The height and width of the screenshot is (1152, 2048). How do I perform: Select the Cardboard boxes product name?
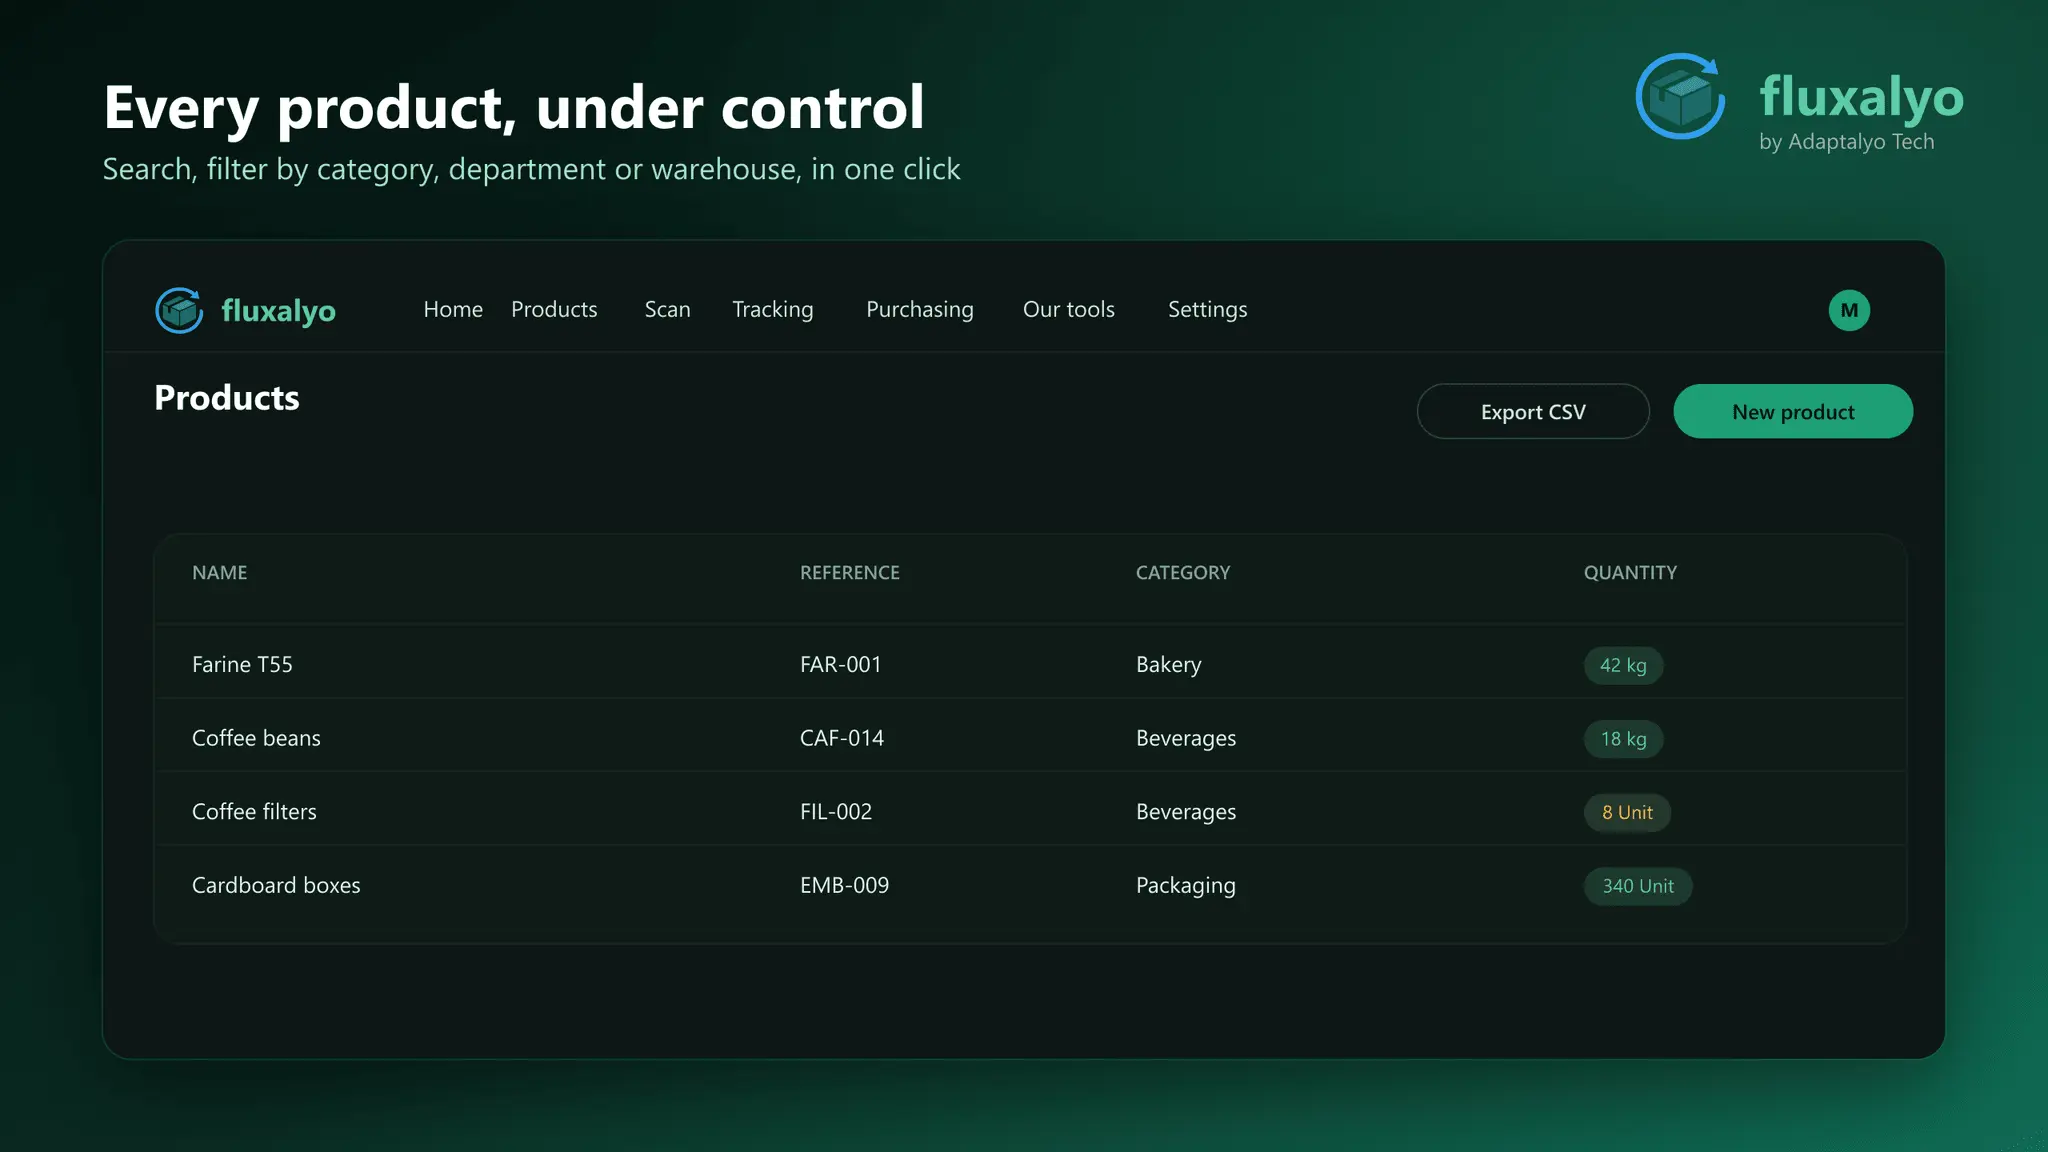click(x=276, y=885)
